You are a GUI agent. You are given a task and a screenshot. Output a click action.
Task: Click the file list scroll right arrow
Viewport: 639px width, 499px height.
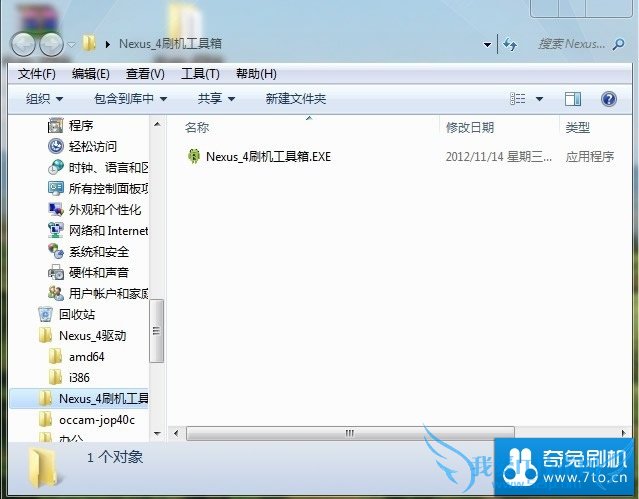pyautogui.click(x=623, y=433)
